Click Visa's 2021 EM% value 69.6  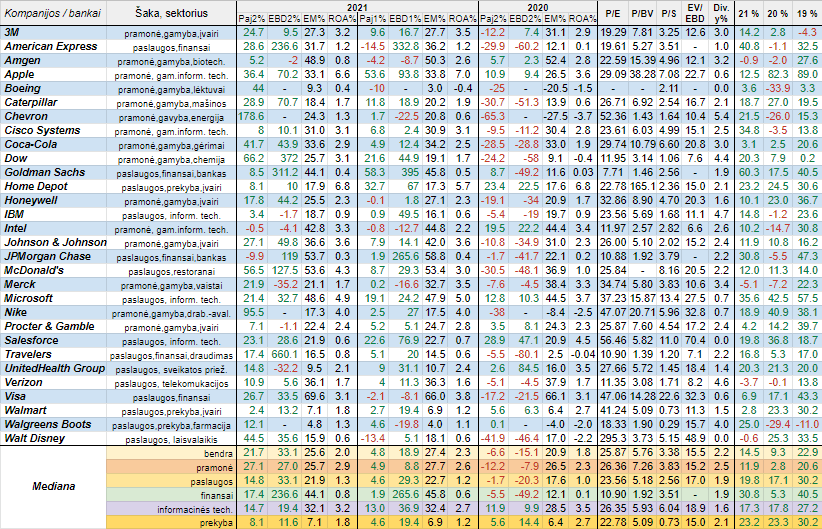pos(314,396)
